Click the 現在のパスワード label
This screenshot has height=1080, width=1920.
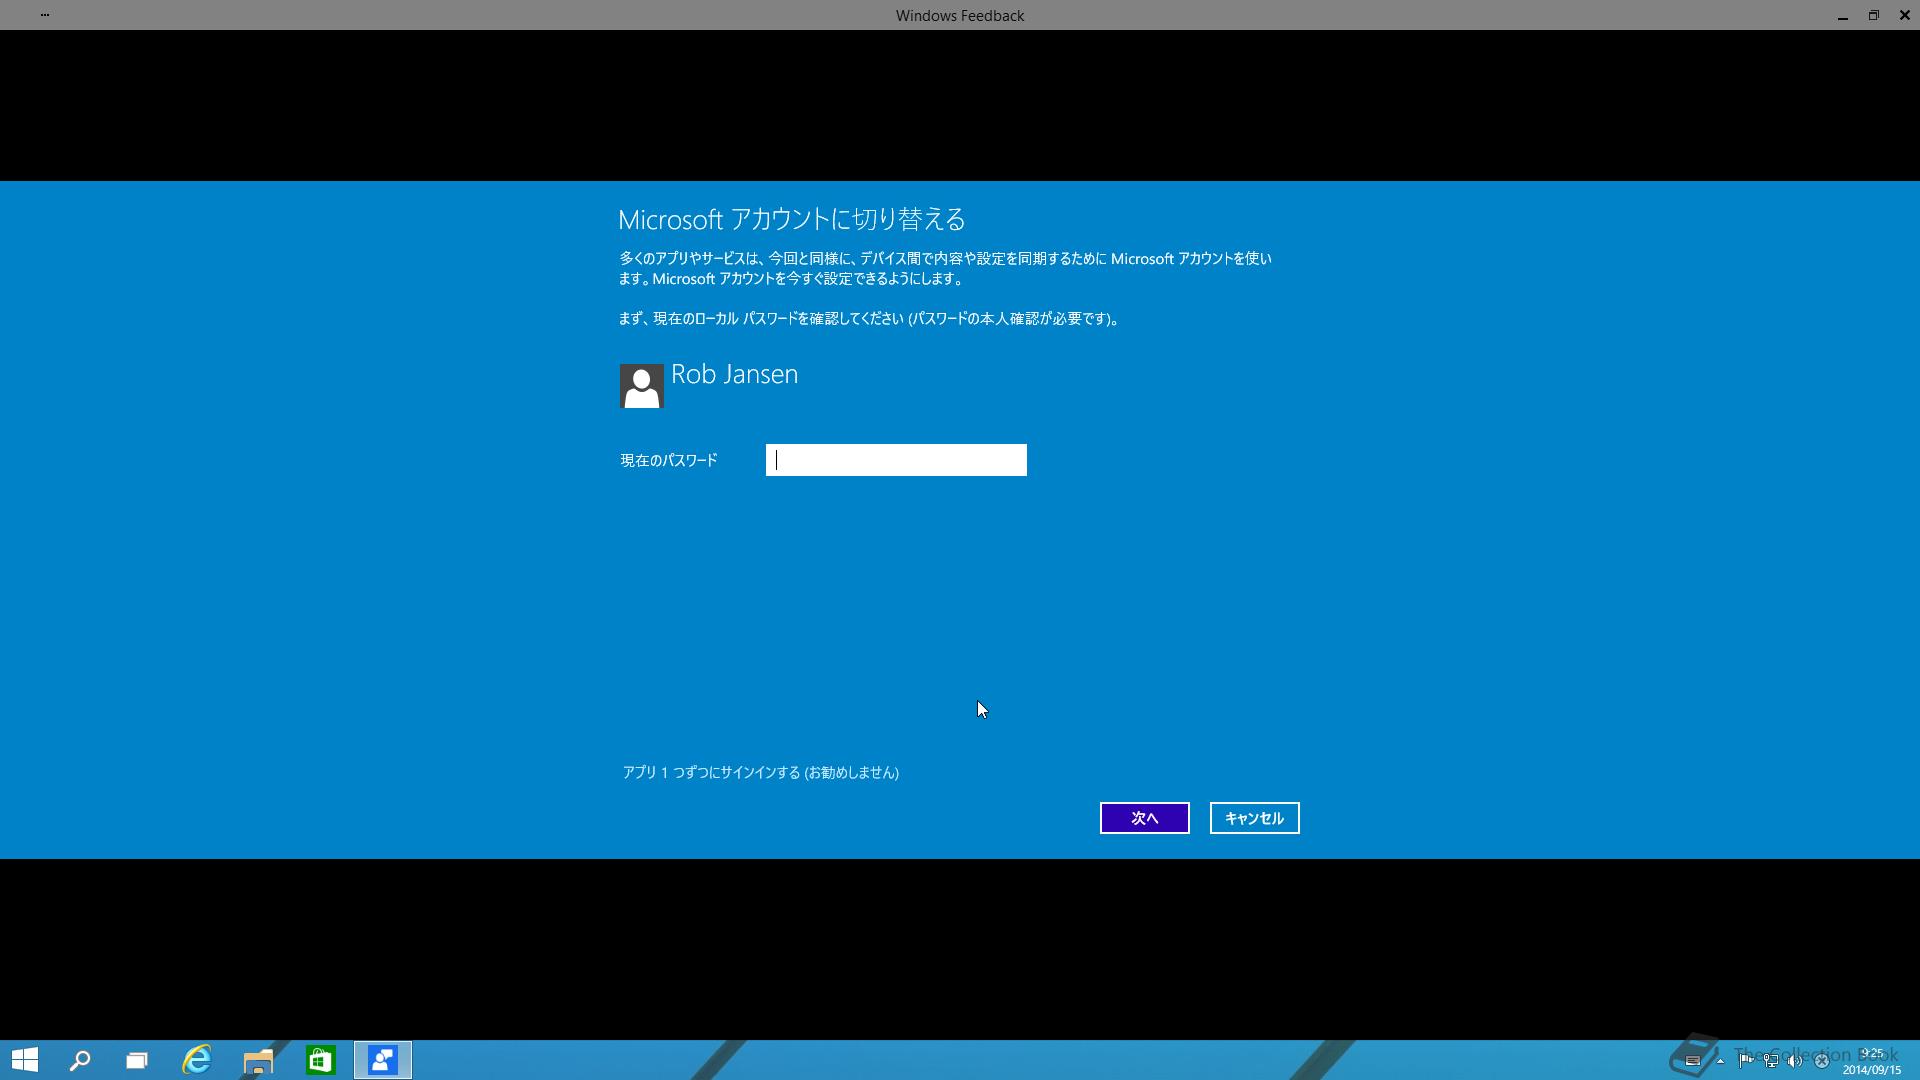[x=669, y=460]
